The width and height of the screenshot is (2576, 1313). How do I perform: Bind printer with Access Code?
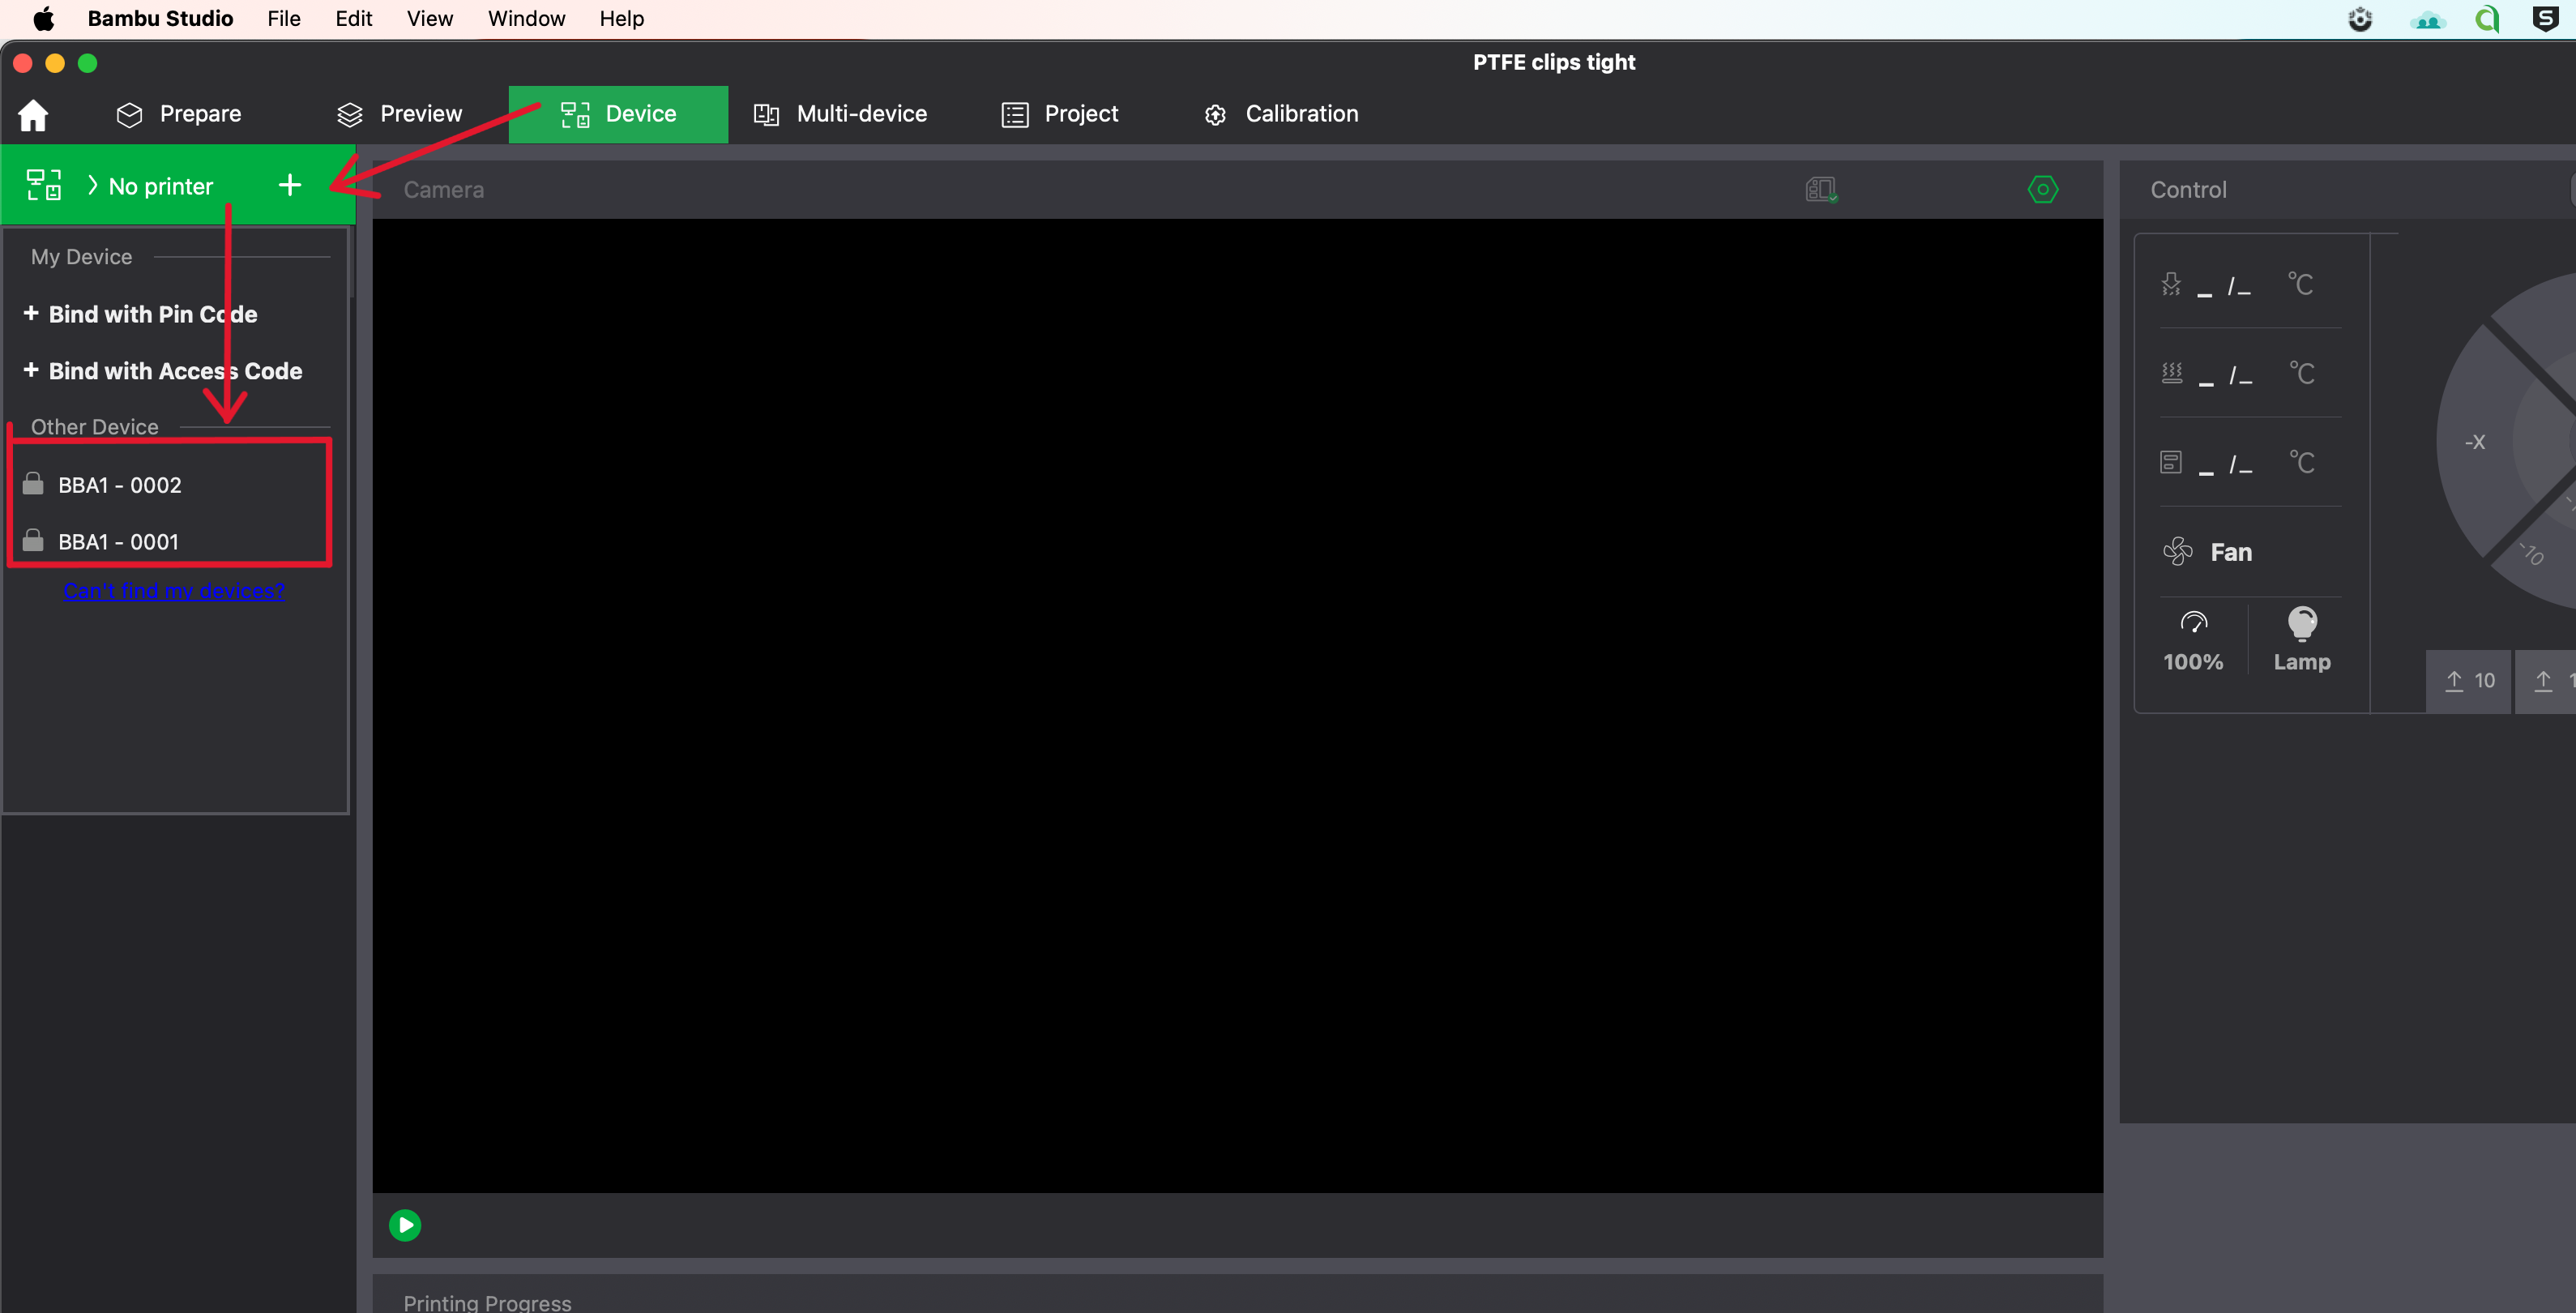(x=161, y=370)
